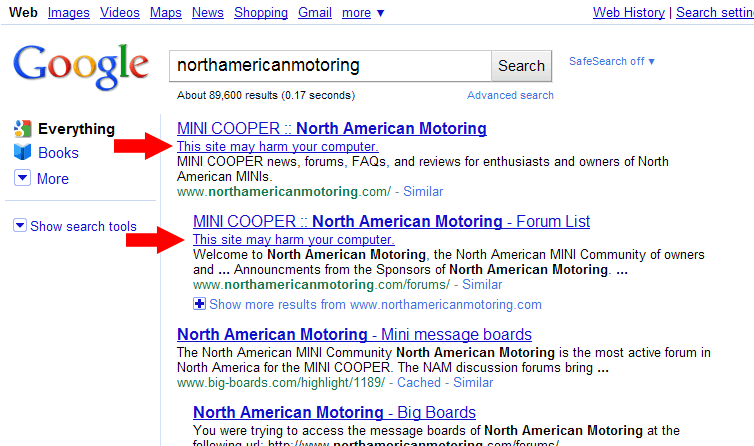754x446 pixels.
Task: Open the Videos tab
Action: pyautogui.click(x=120, y=13)
